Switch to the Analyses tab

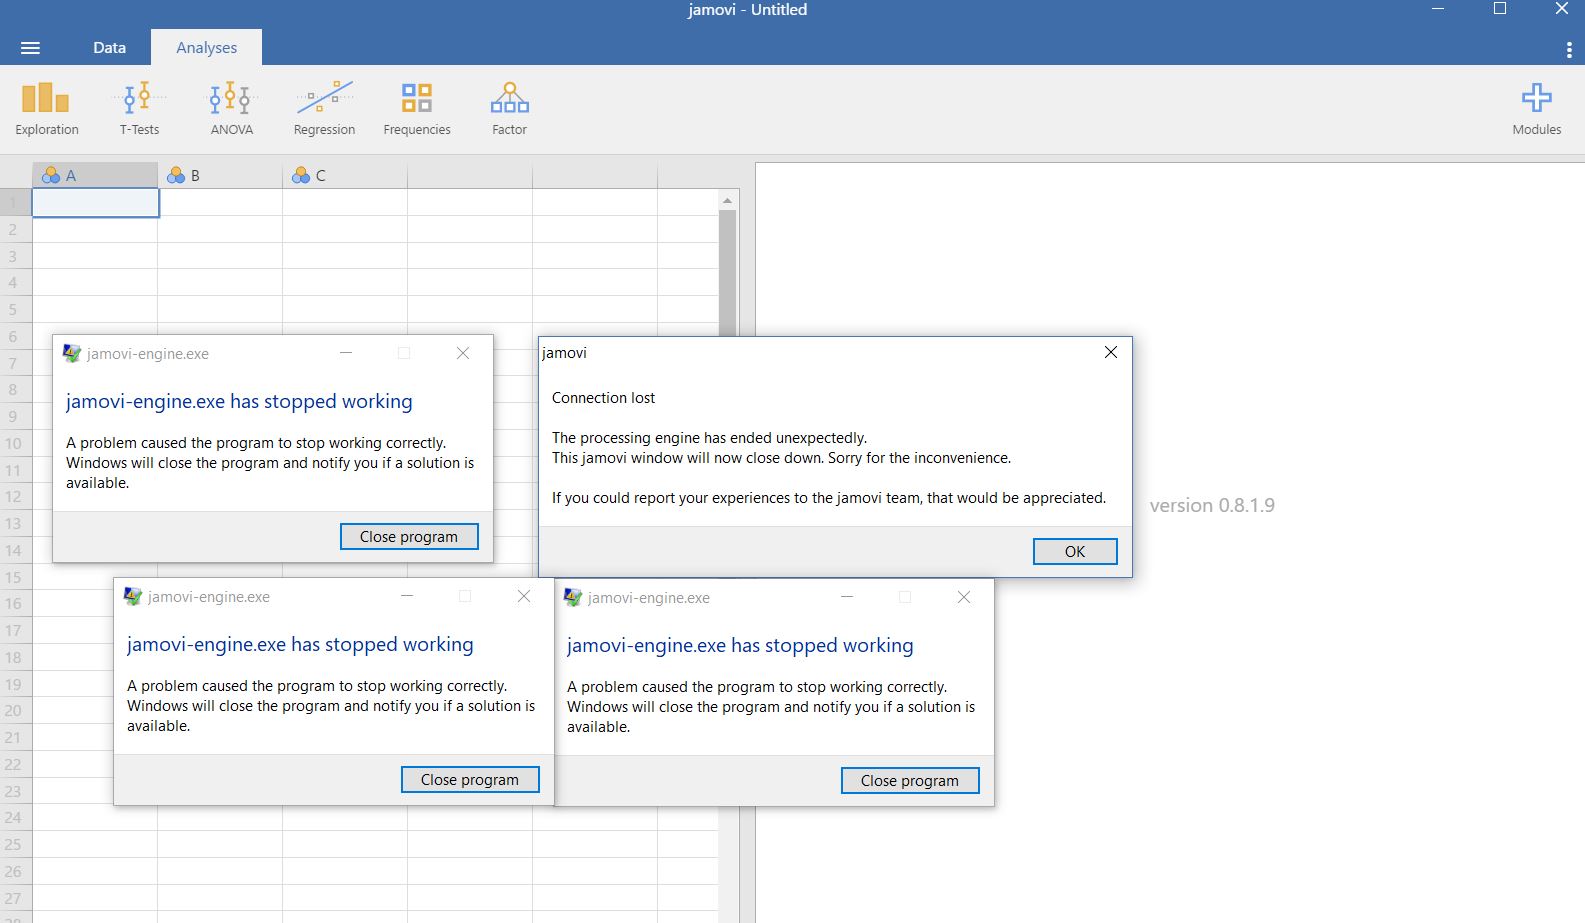point(207,47)
